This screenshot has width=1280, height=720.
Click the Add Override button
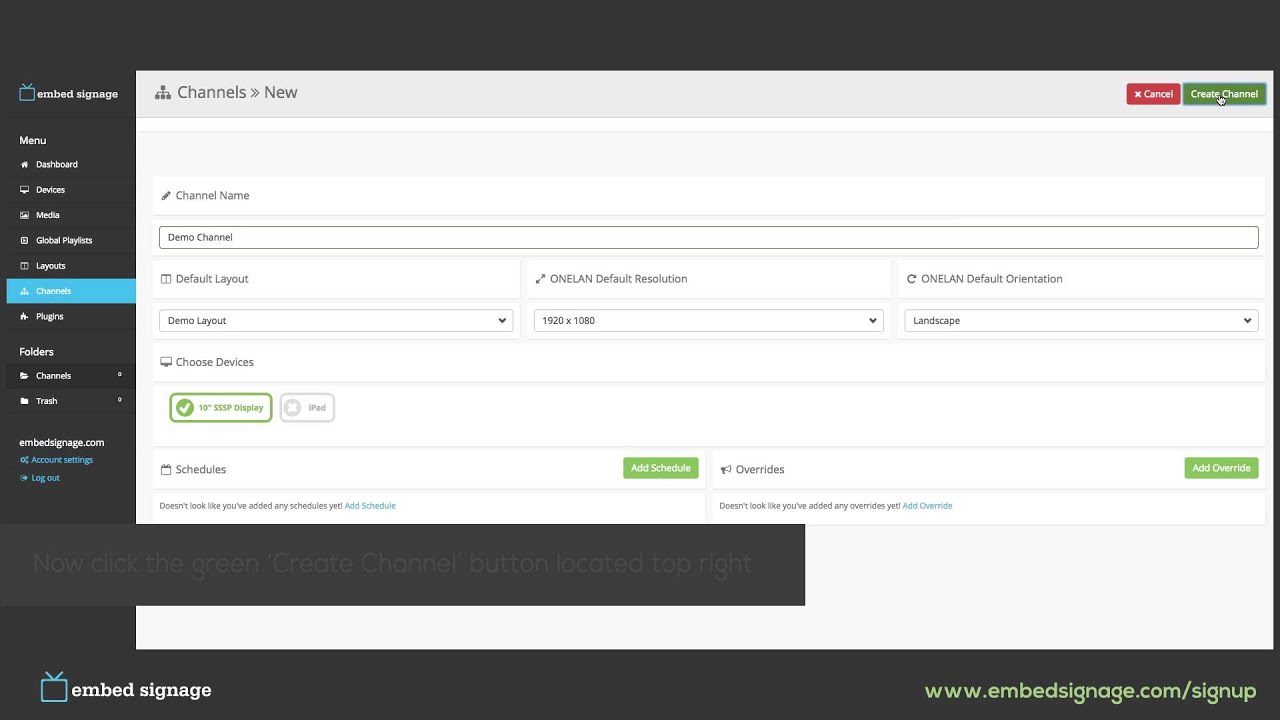click(1221, 468)
